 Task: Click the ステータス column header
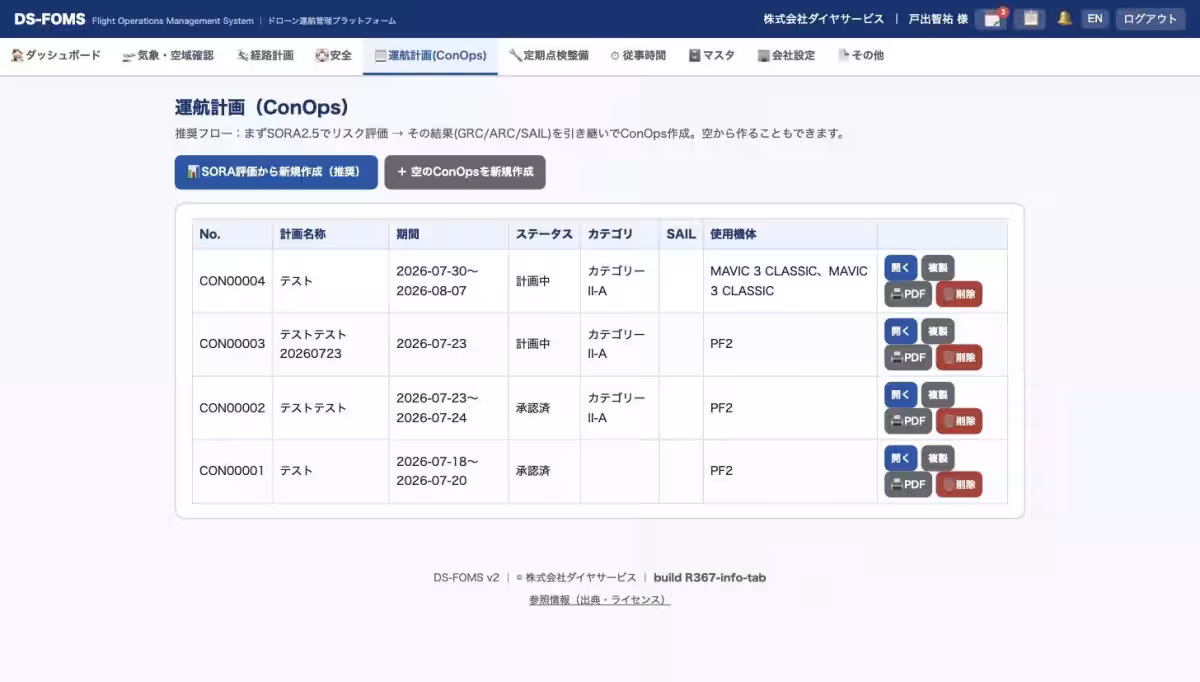pyautogui.click(x=544, y=234)
